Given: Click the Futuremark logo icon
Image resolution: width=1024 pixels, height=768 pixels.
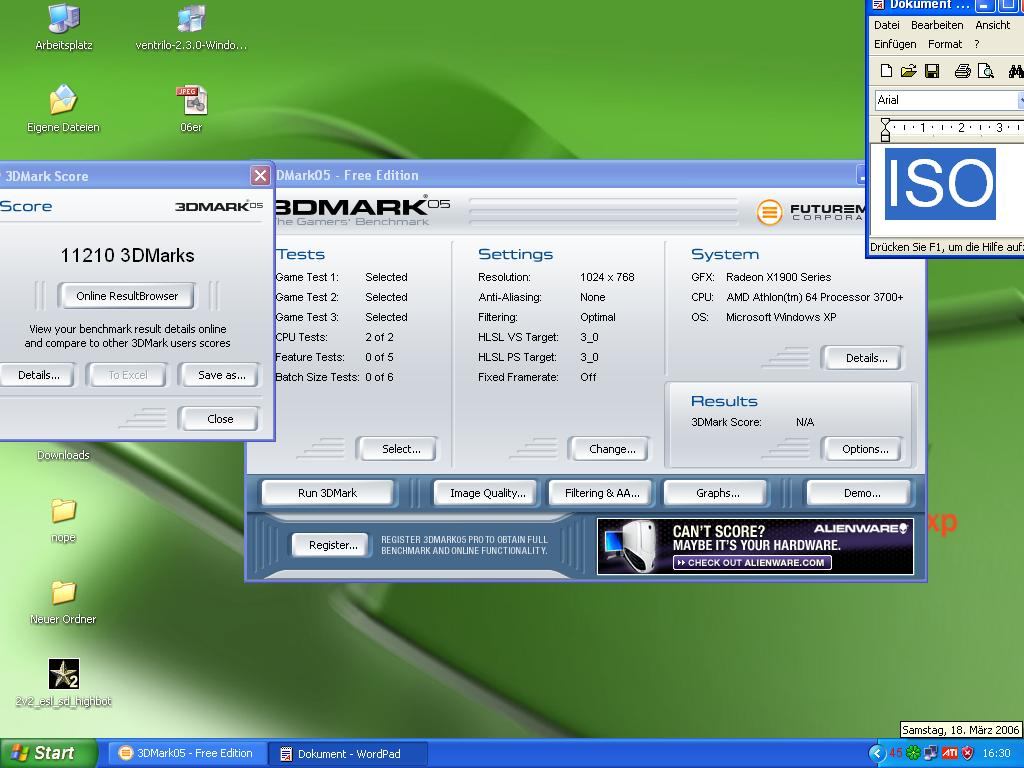Looking at the screenshot, I should pyautogui.click(x=769, y=212).
